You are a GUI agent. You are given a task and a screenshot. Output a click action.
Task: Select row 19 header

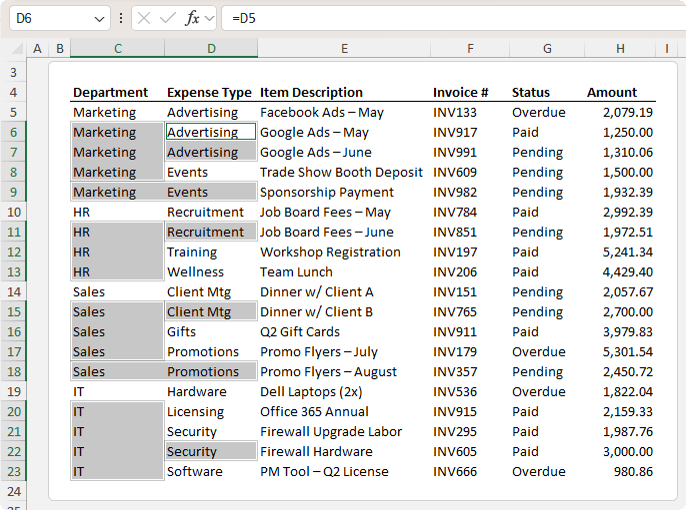[x=13, y=391]
